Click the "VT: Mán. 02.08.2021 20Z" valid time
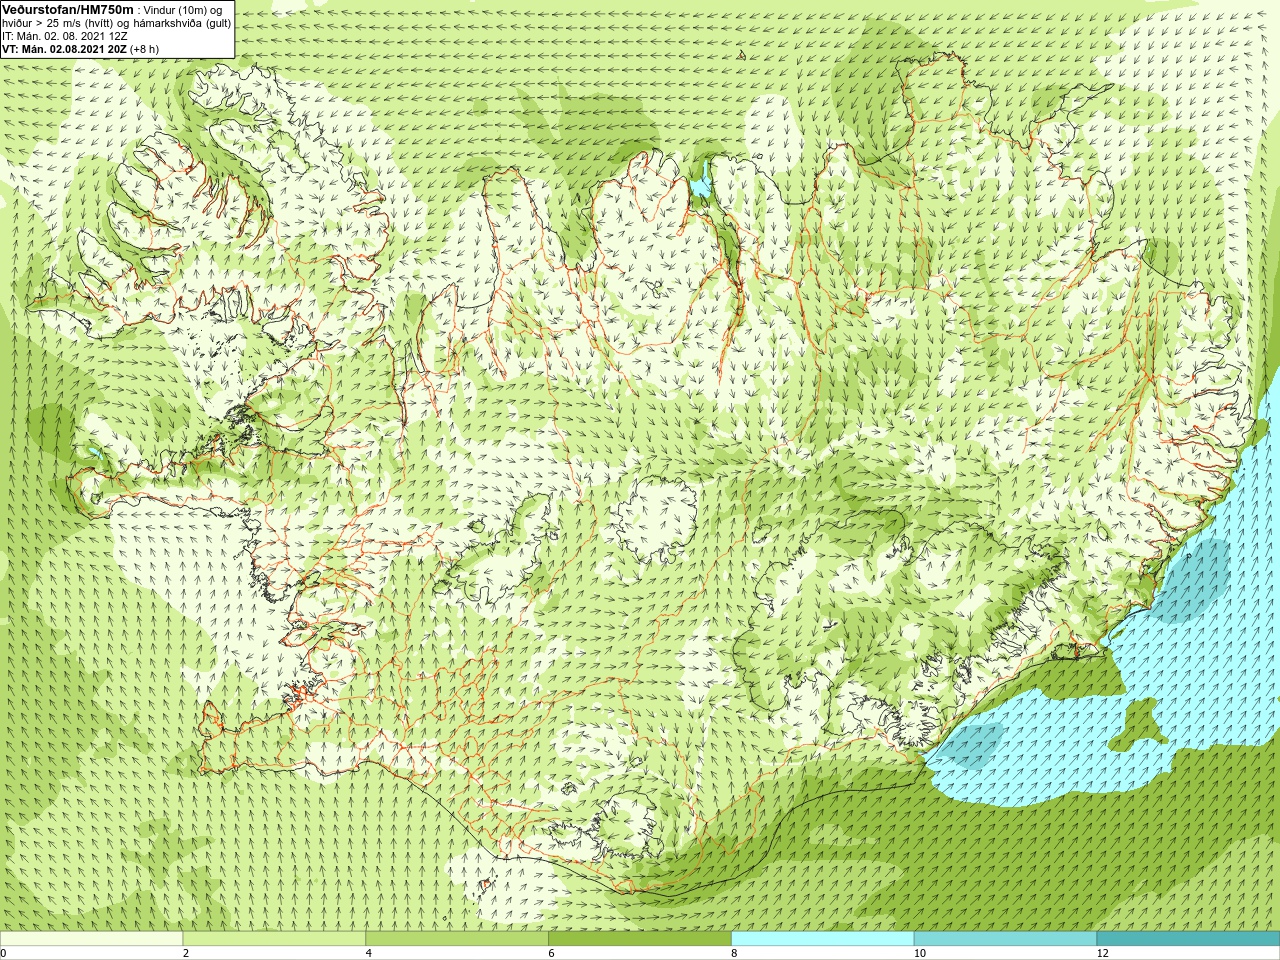 [x=64, y=49]
